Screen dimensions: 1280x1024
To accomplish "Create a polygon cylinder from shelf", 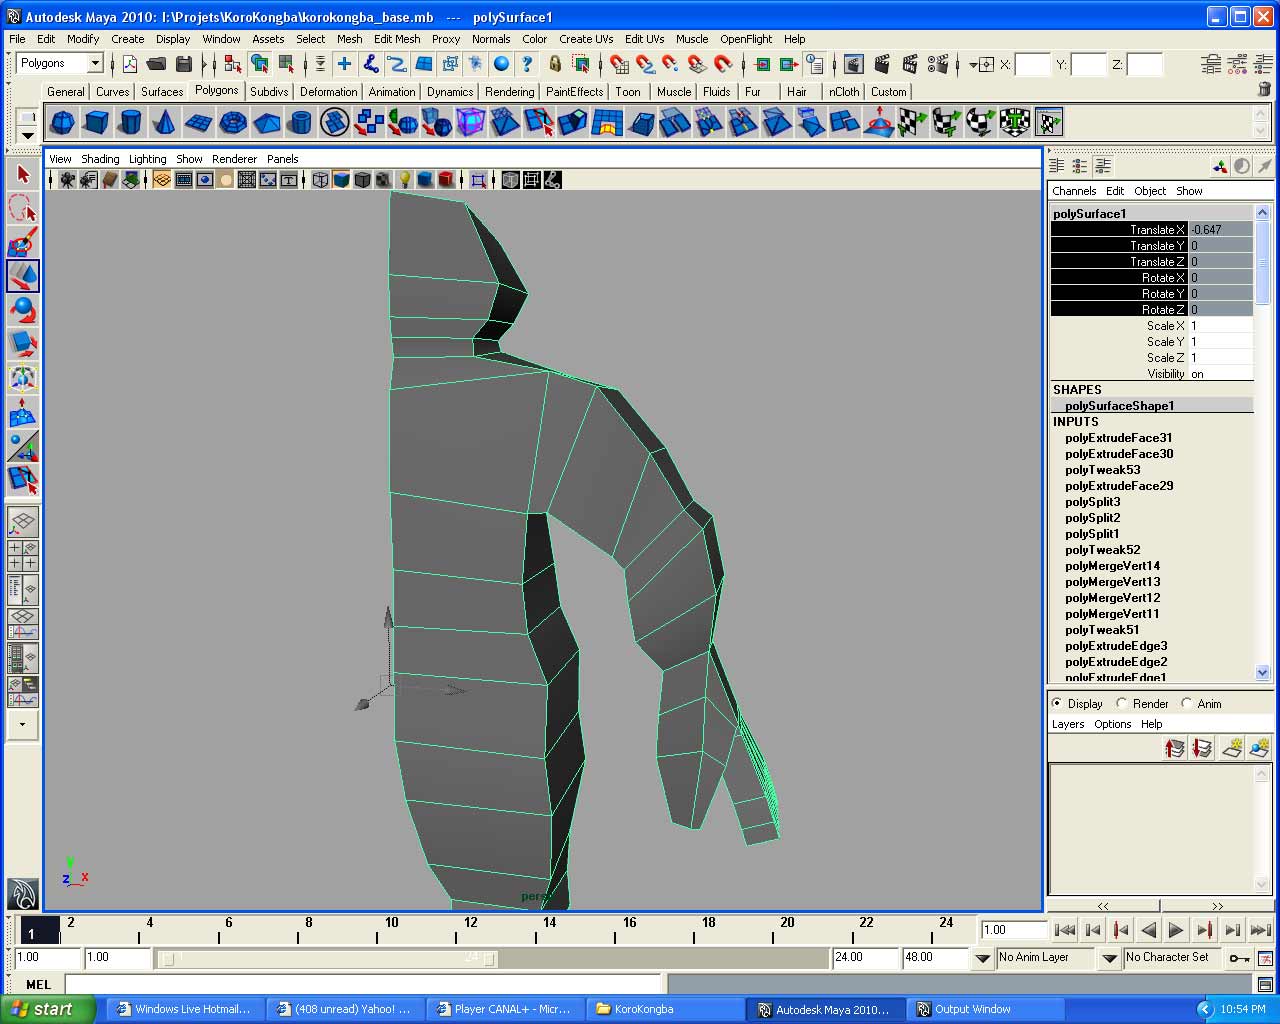I will (130, 123).
